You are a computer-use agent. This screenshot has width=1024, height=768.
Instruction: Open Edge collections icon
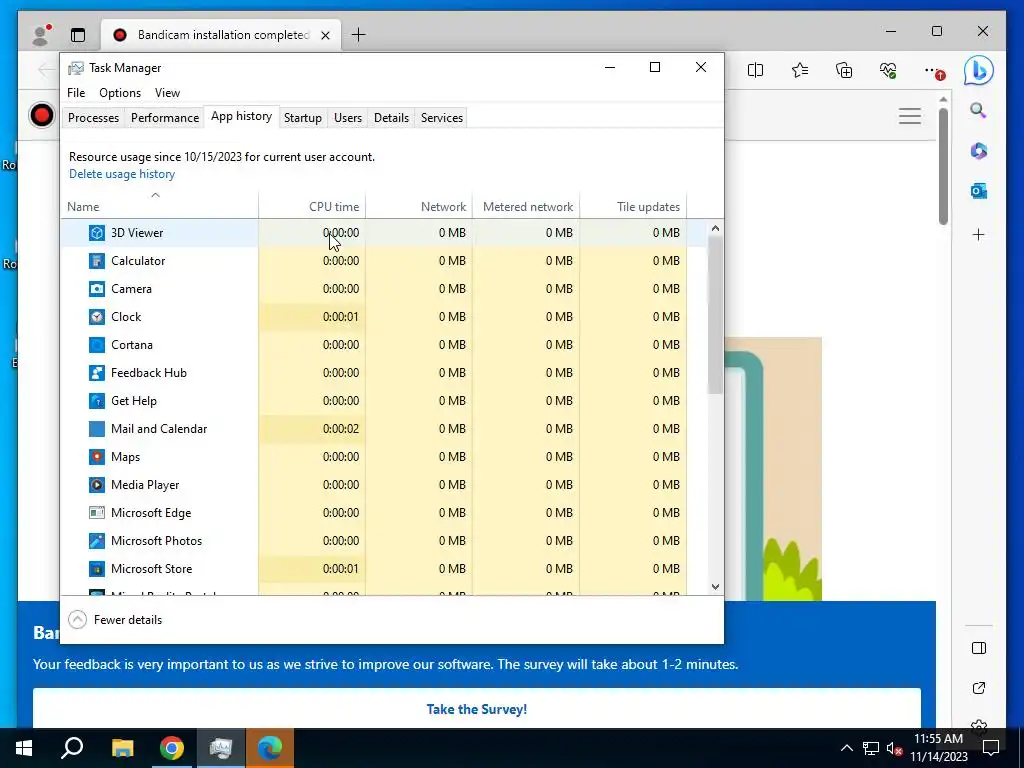point(844,70)
